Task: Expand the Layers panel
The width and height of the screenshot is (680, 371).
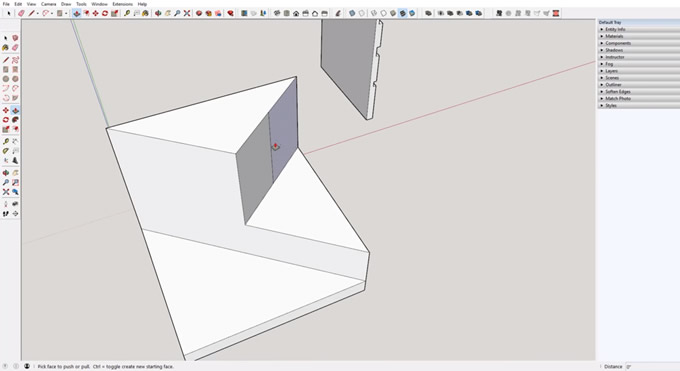Action: pyautogui.click(x=638, y=71)
